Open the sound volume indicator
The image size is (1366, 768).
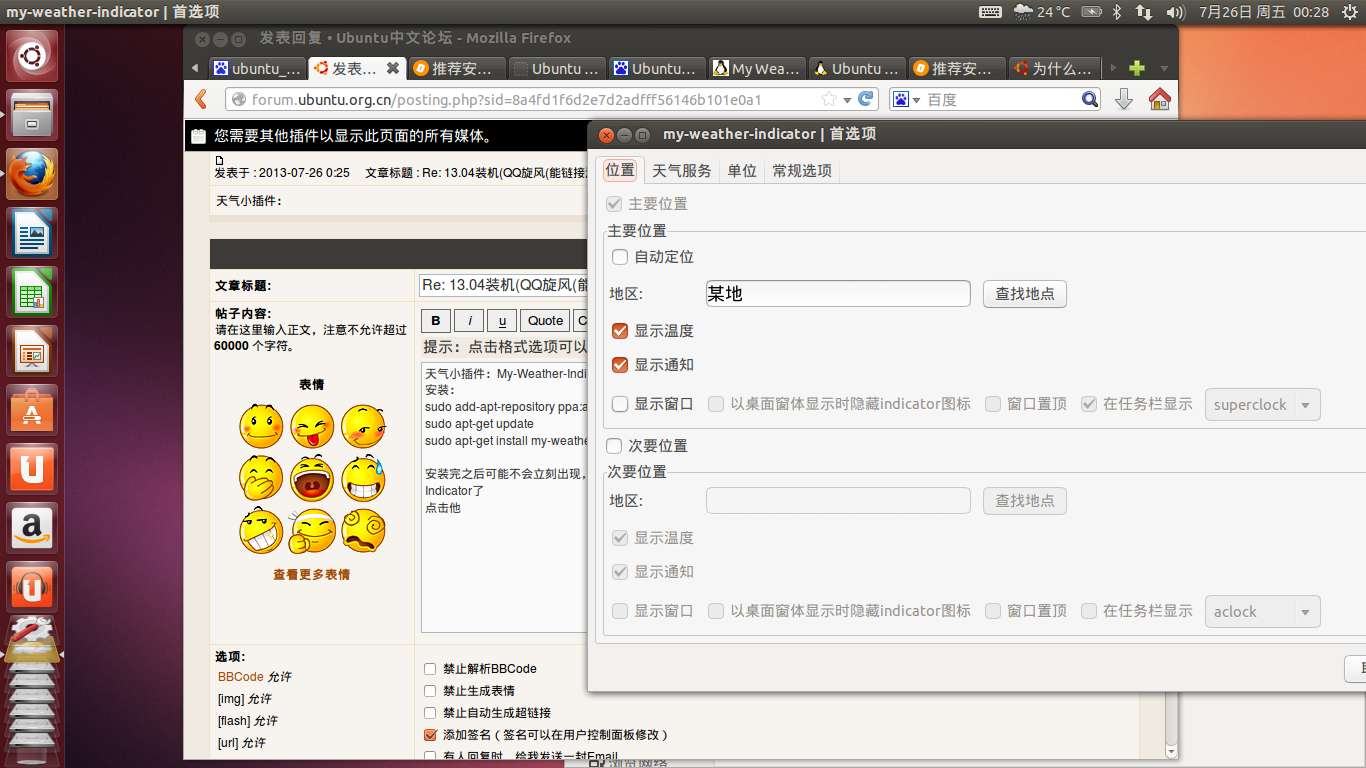(1176, 12)
